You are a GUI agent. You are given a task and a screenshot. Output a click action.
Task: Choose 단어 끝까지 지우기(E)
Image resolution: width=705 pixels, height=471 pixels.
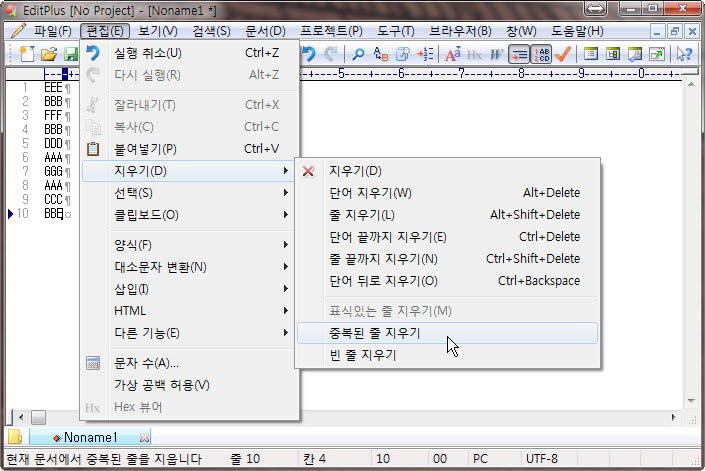[x=447, y=237]
